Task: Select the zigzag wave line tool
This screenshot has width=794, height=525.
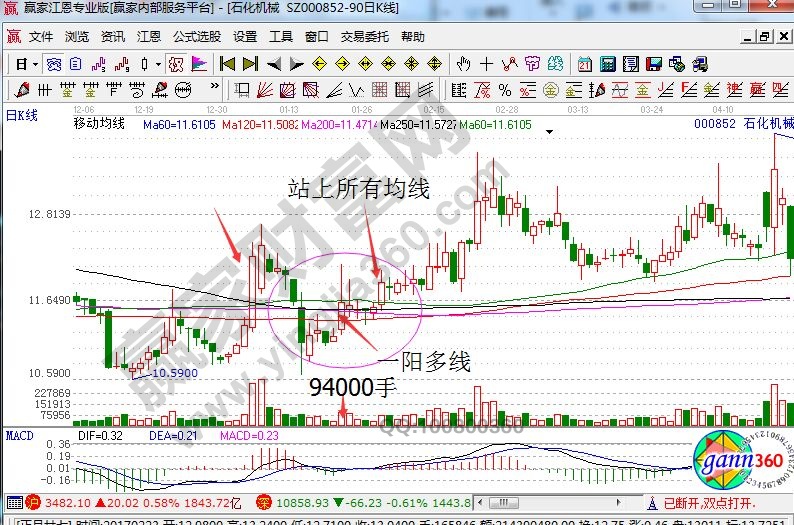Action: (356, 90)
